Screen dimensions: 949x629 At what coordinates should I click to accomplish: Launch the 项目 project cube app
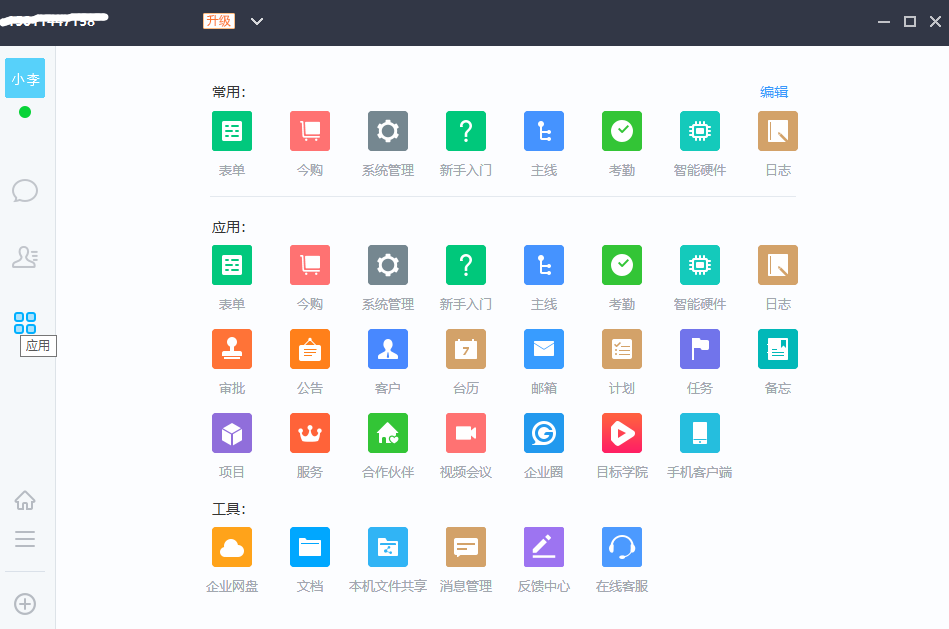pos(231,433)
